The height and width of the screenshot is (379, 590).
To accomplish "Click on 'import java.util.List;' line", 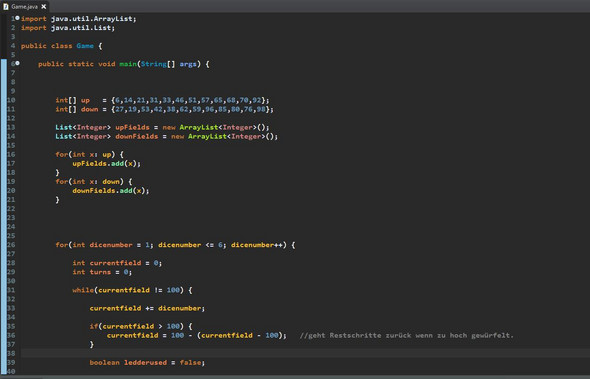I will pos(68,28).
